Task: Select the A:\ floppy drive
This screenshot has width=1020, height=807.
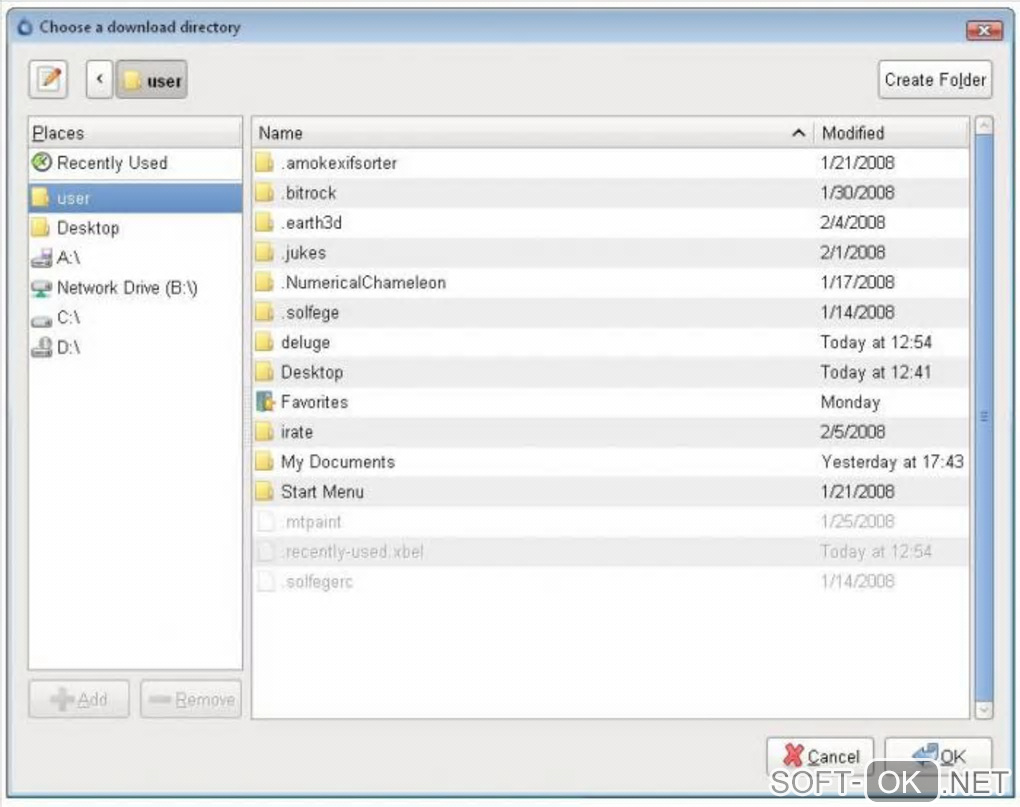Action: point(135,258)
